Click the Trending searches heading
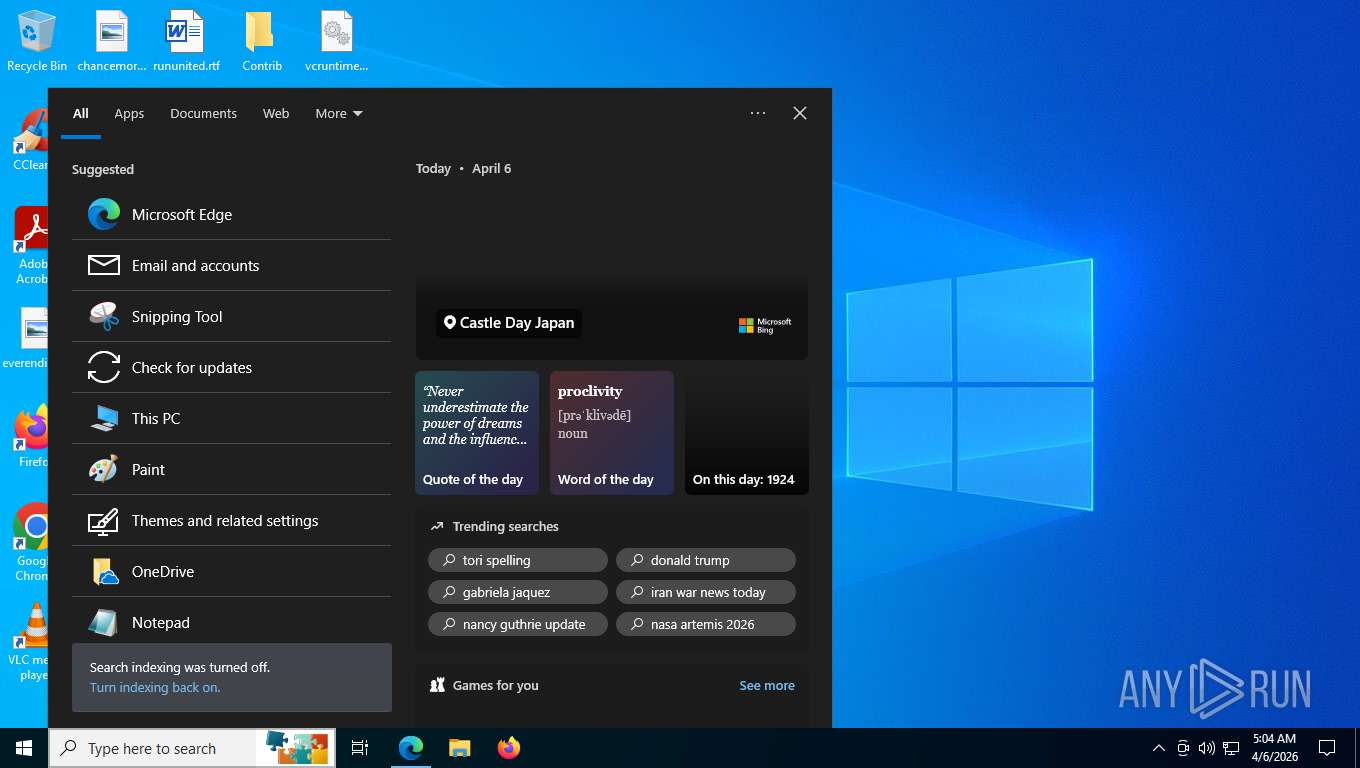 tap(505, 526)
